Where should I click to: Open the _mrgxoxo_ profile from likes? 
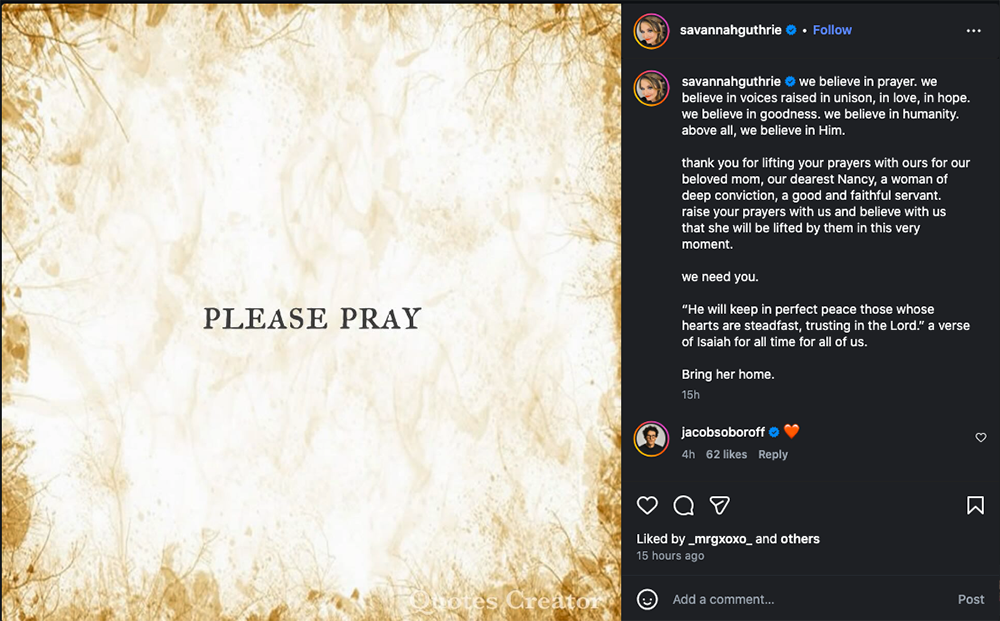pos(720,539)
